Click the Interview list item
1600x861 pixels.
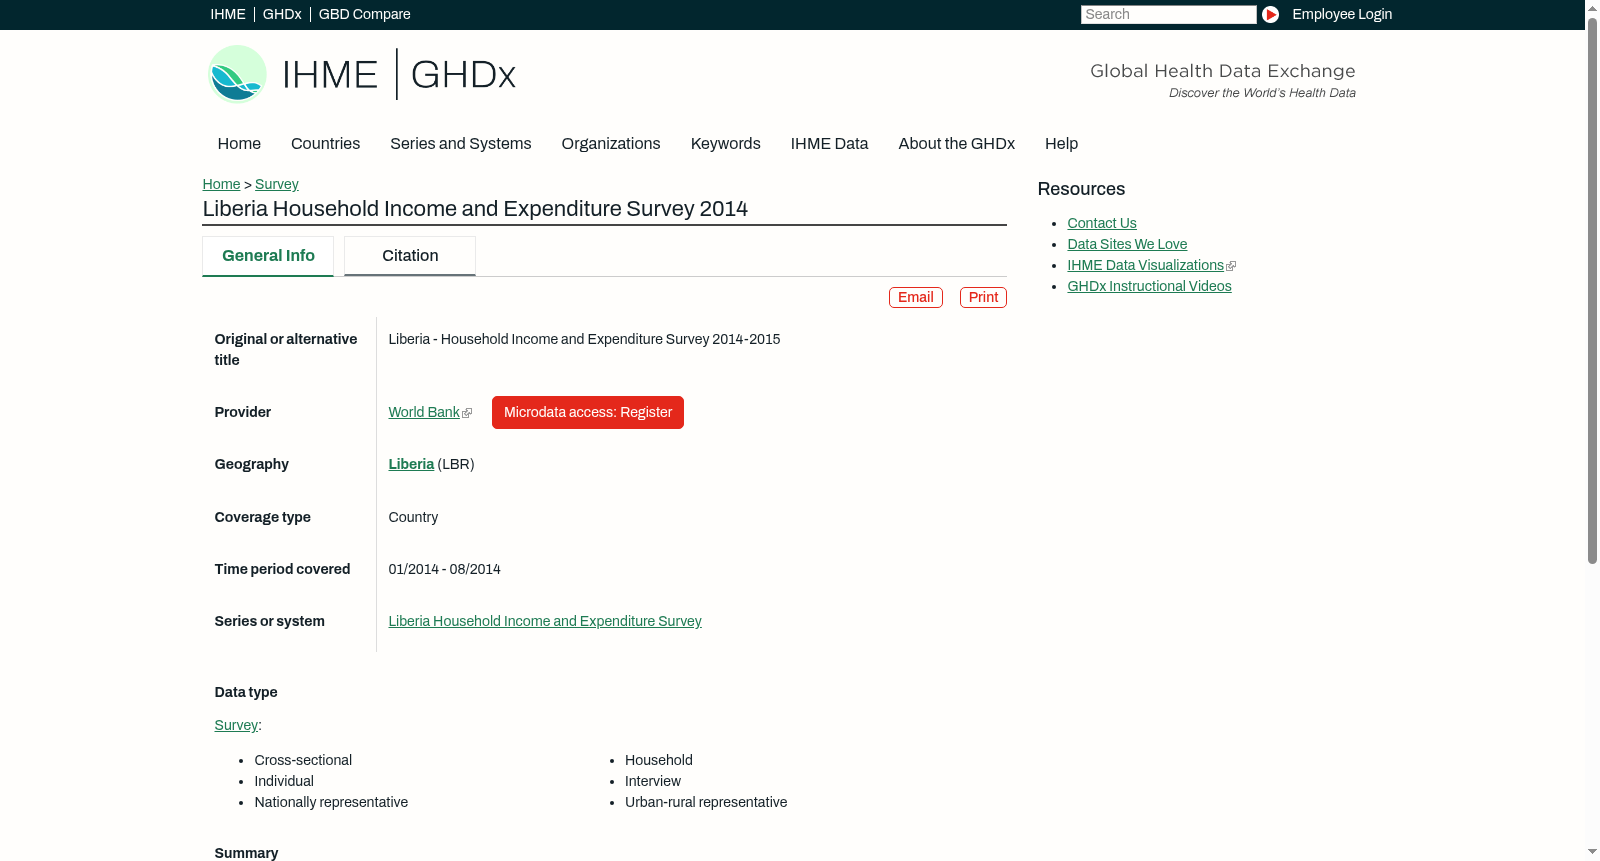point(653,781)
